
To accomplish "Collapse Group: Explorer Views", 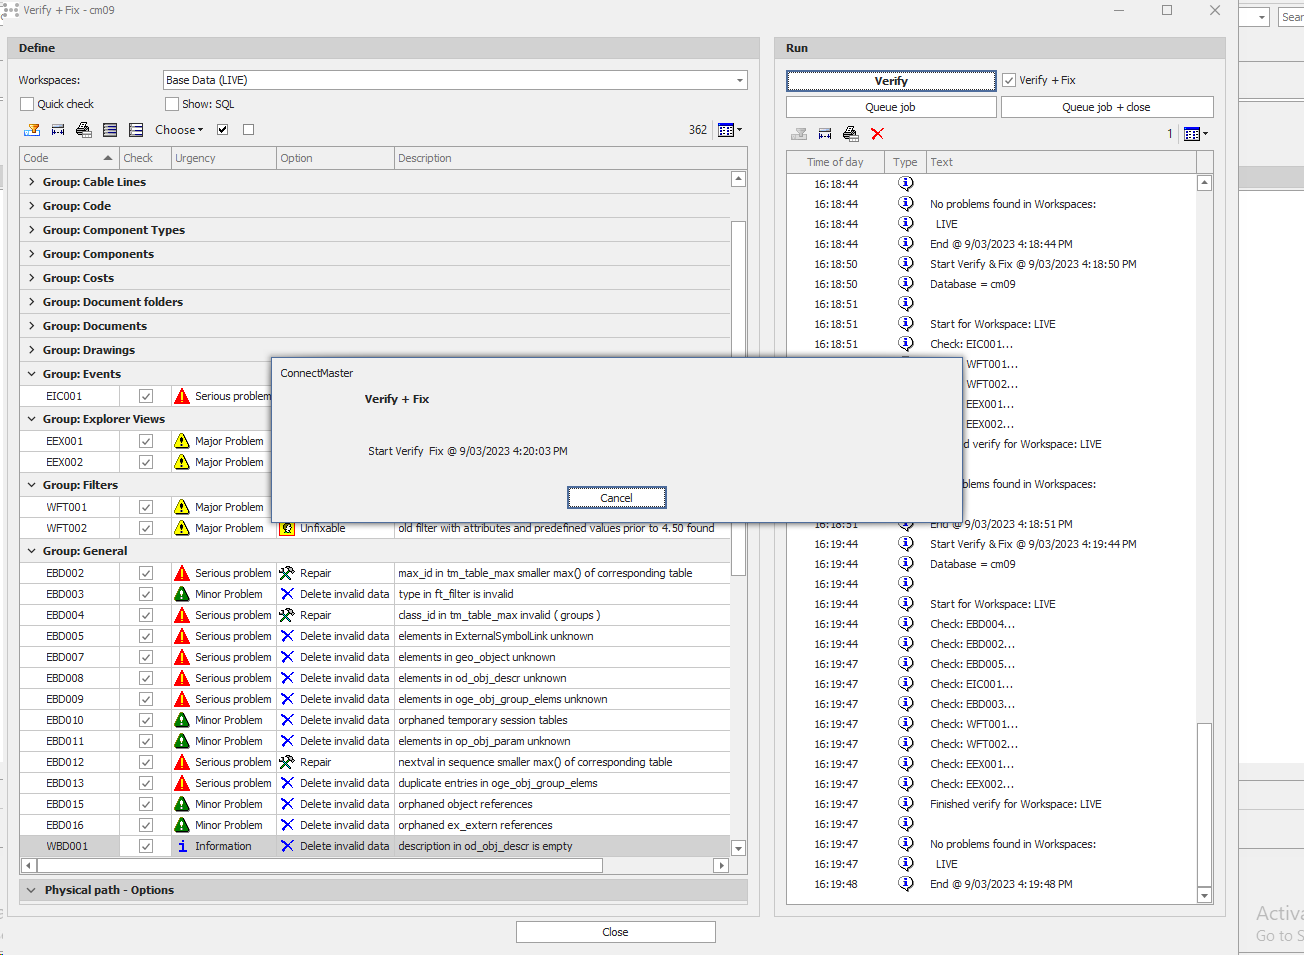I will point(32,419).
